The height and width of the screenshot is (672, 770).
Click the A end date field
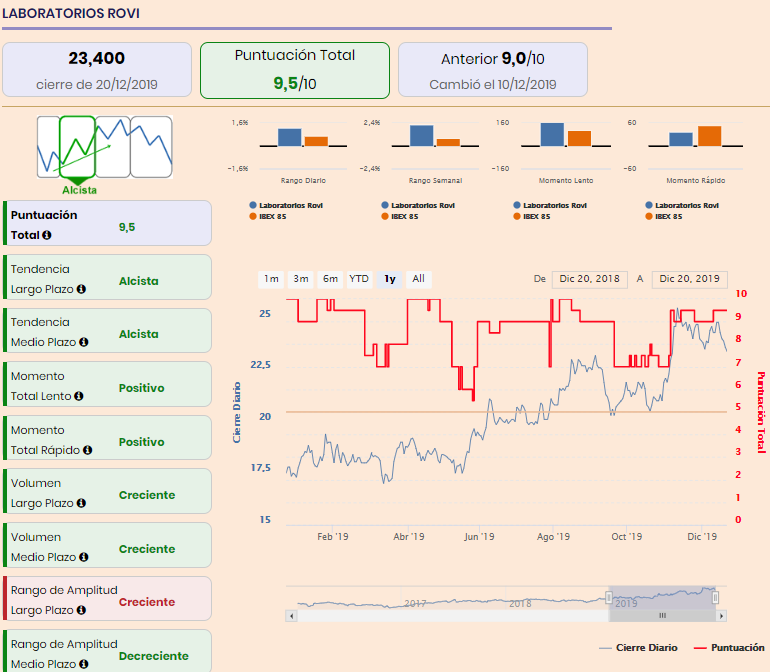(x=689, y=279)
